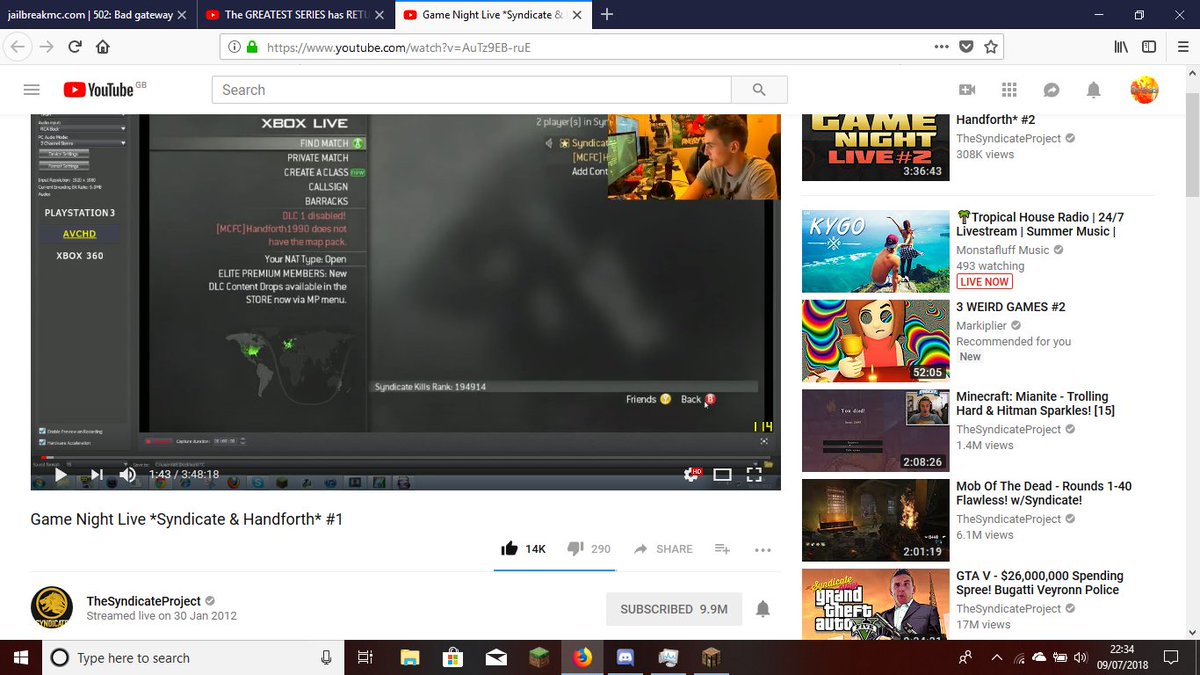Image resolution: width=1200 pixels, height=675 pixels.
Task: Go back with Firefox back arrow
Action: (18, 46)
